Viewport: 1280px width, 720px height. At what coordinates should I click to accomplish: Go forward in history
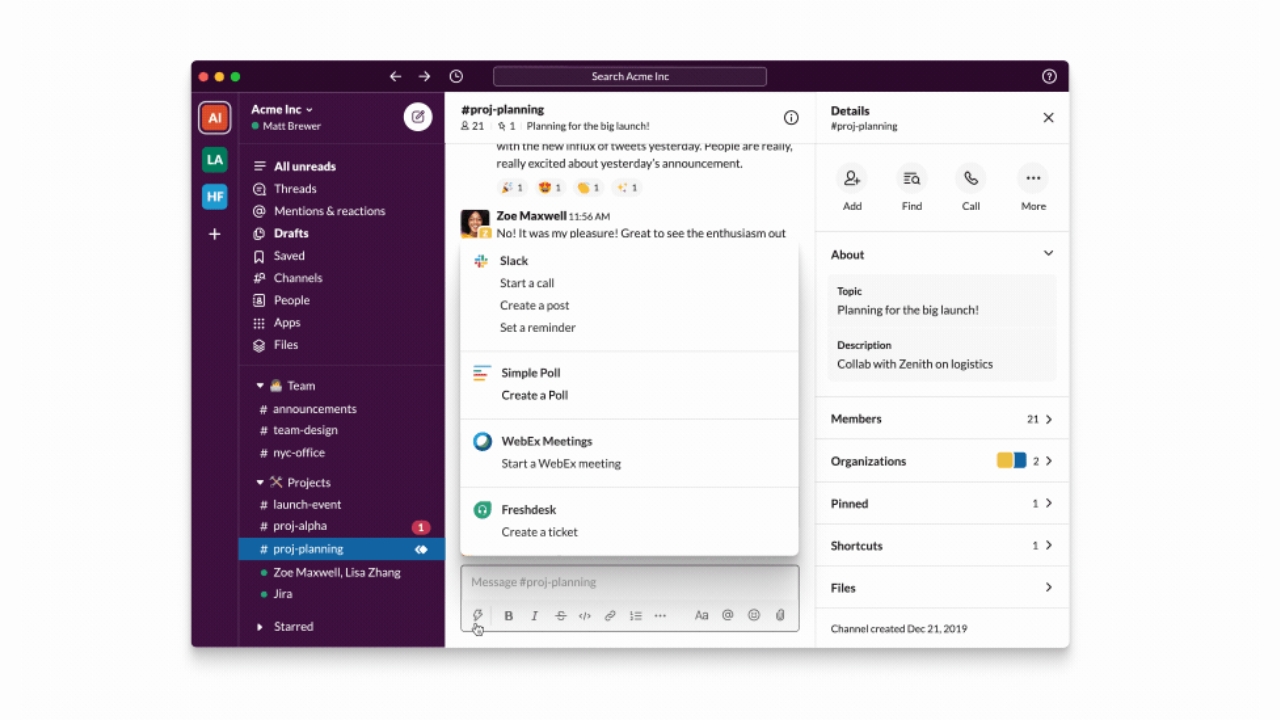(425, 76)
